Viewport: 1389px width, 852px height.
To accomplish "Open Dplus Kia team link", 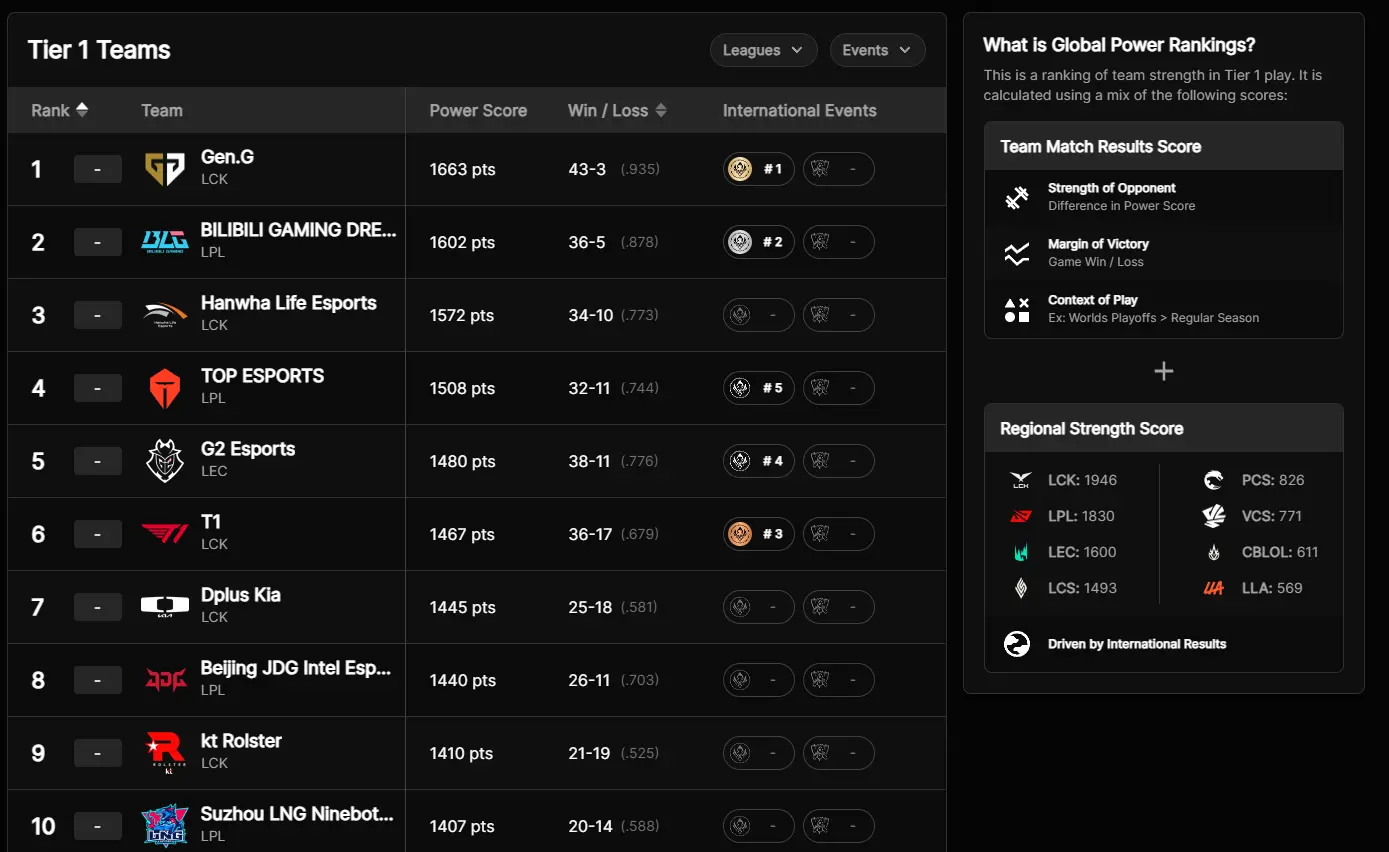I will pos(240,595).
